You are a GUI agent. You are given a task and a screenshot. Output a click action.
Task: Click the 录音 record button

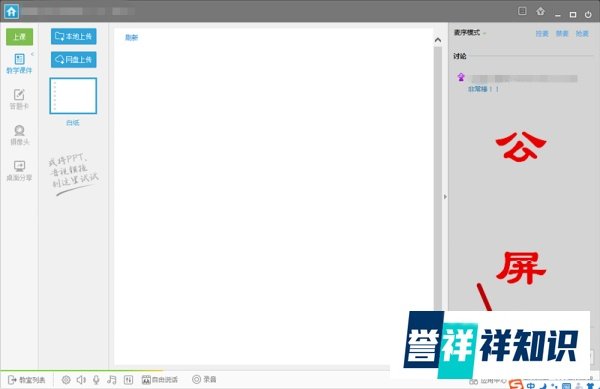pos(204,379)
